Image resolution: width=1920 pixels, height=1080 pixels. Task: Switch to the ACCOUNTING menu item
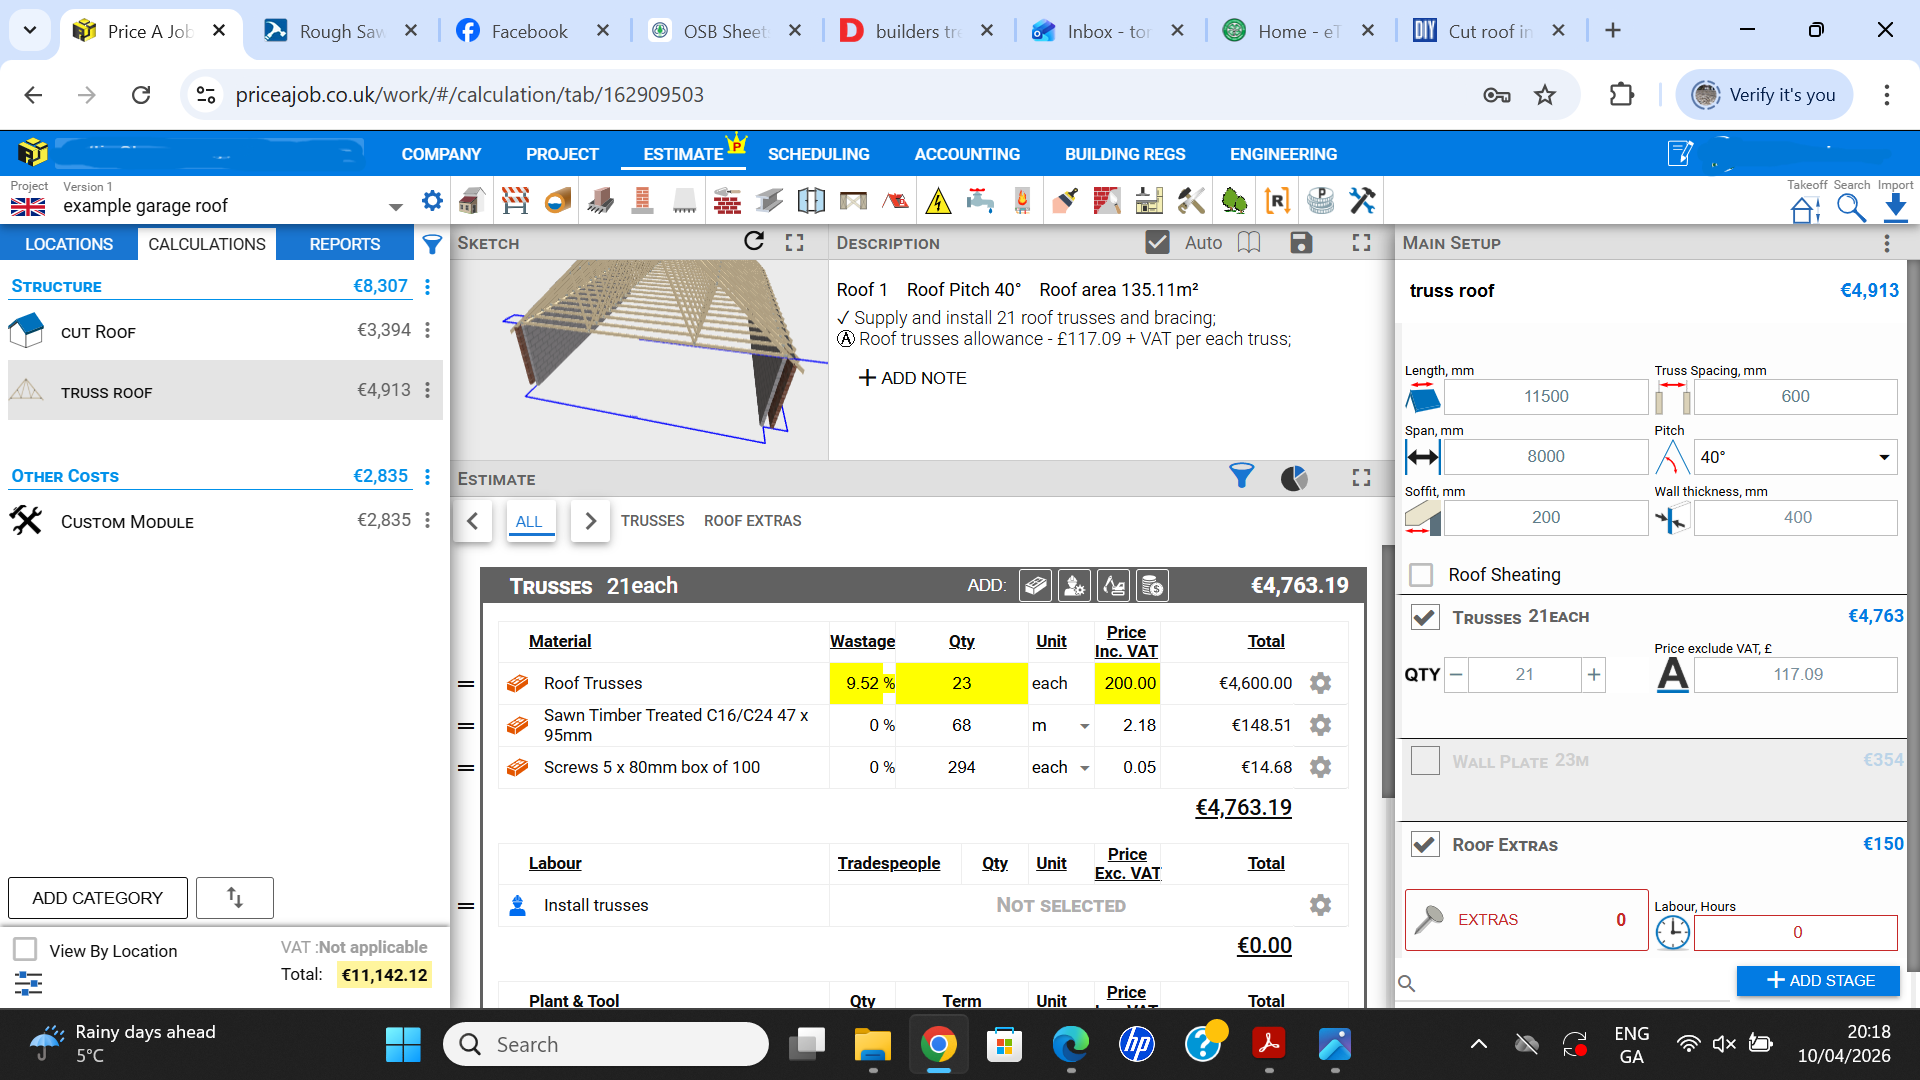pyautogui.click(x=966, y=154)
